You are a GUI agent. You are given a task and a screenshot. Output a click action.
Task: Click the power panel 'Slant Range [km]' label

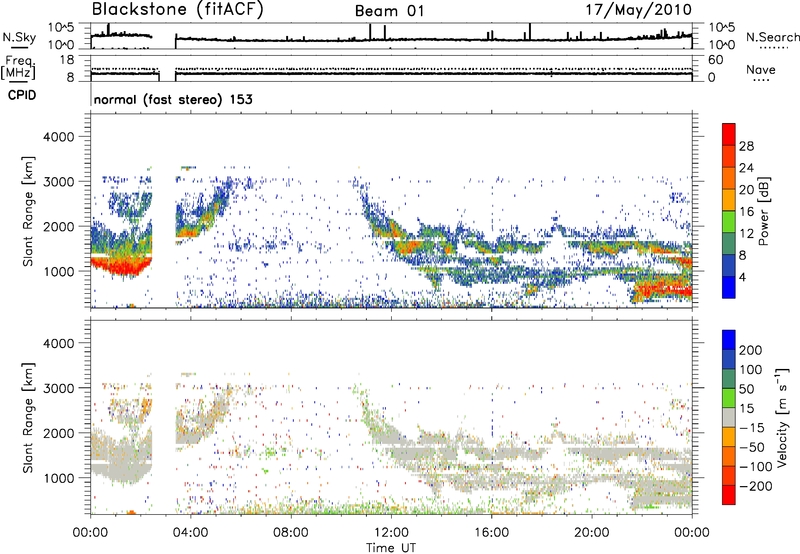coord(28,211)
